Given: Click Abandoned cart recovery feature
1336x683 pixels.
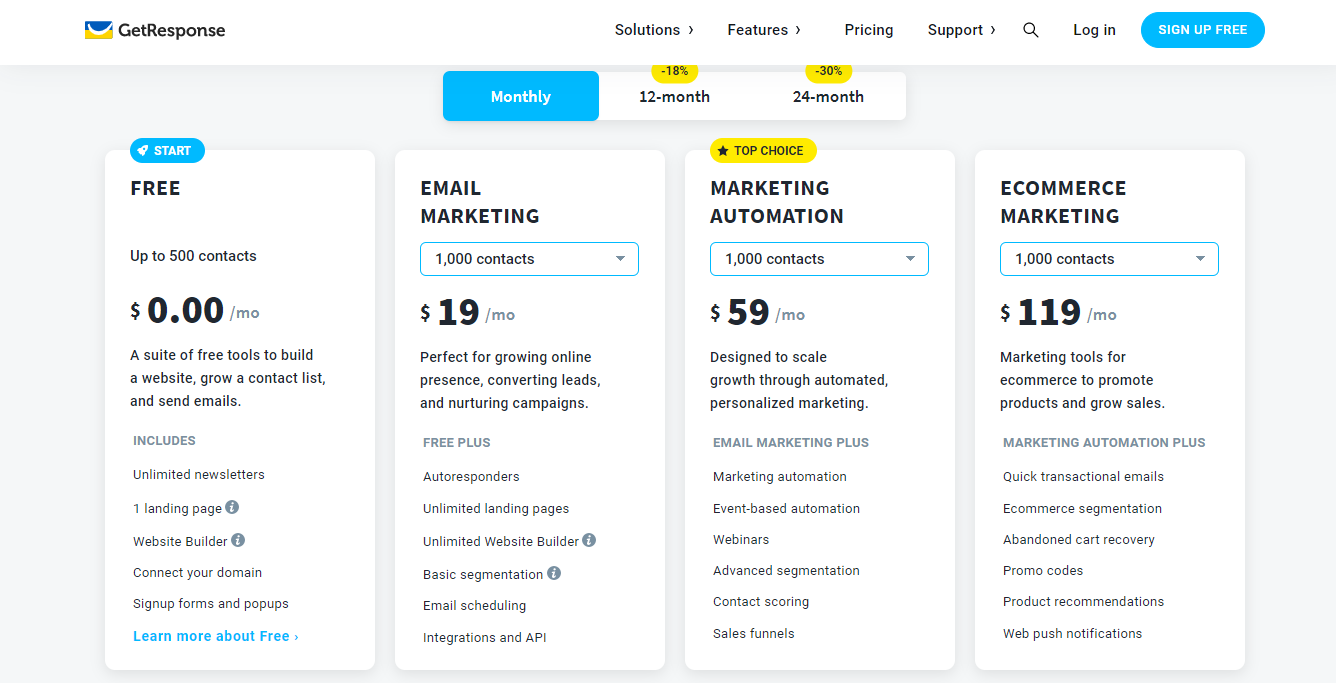Looking at the screenshot, I should (1079, 540).
